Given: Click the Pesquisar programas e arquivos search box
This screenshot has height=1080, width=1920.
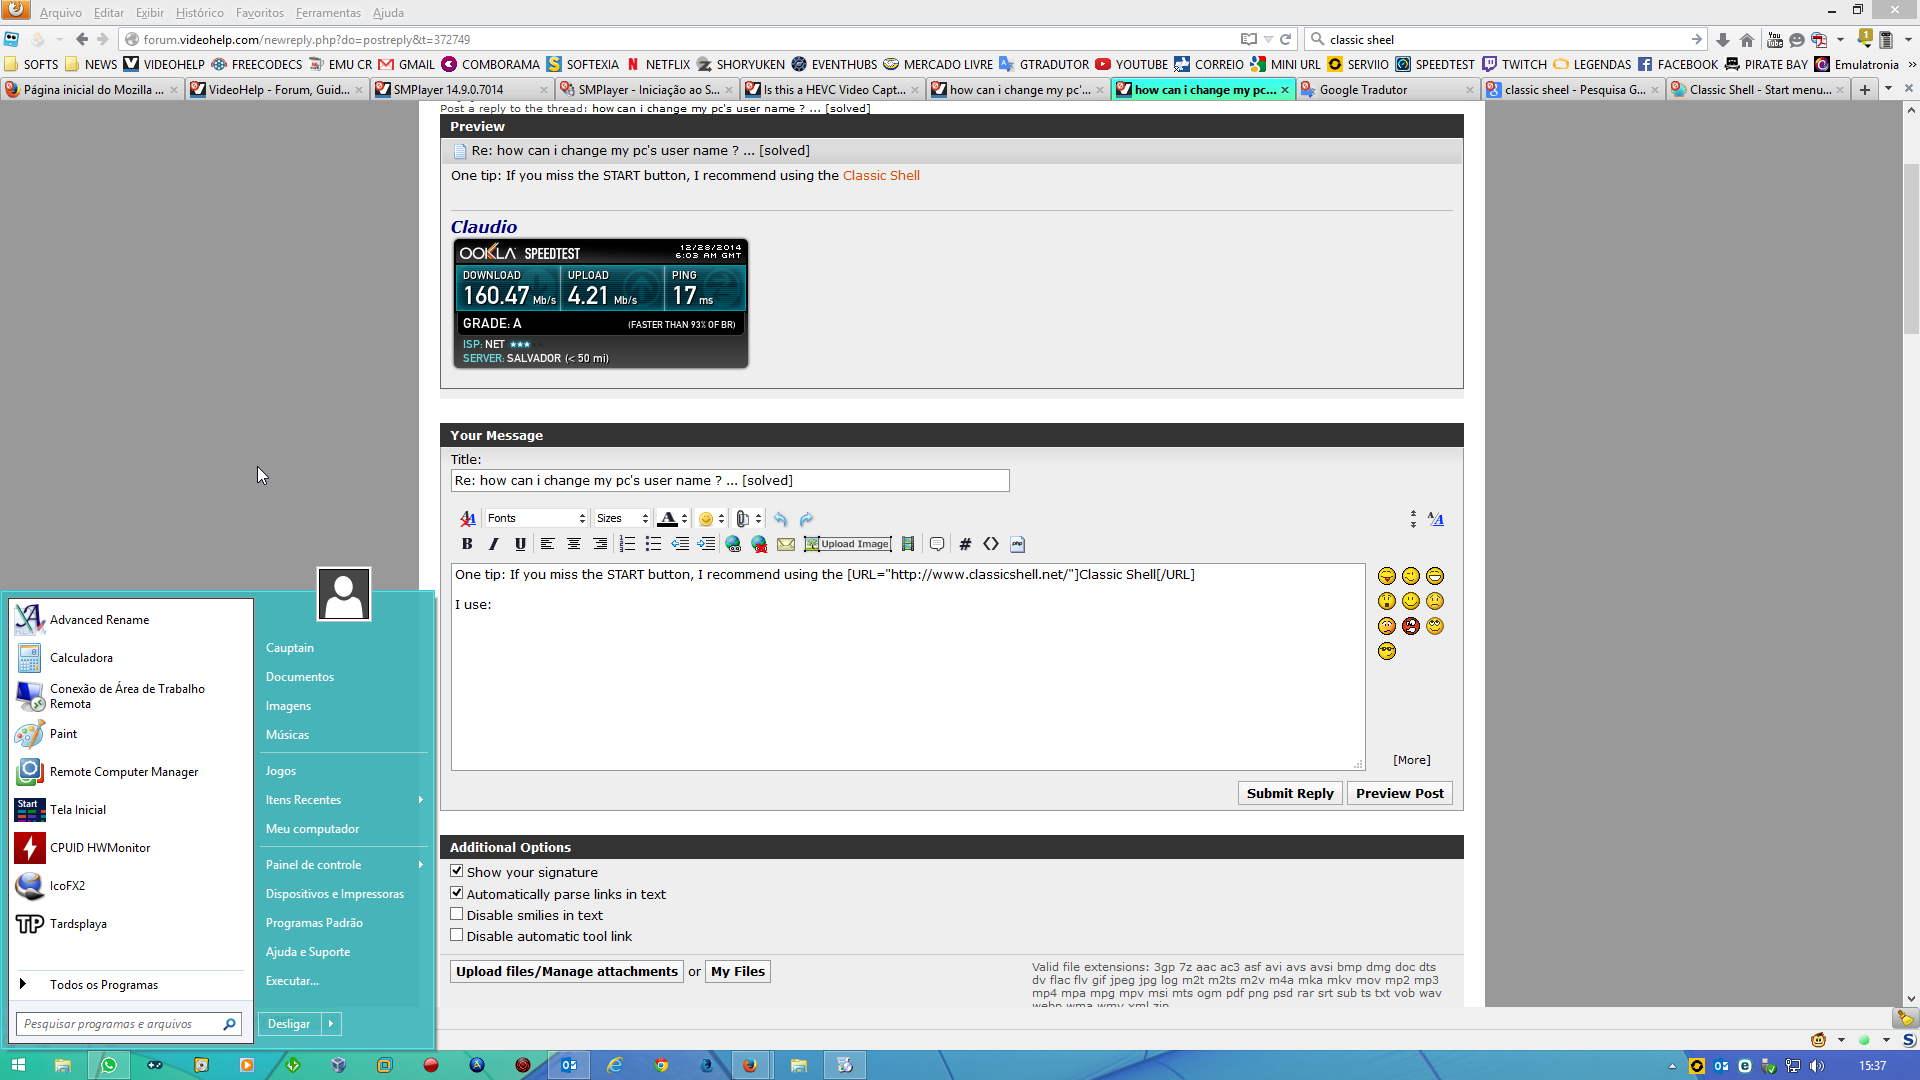Looking at the screenshot, I should click(x=128, y=1024).
